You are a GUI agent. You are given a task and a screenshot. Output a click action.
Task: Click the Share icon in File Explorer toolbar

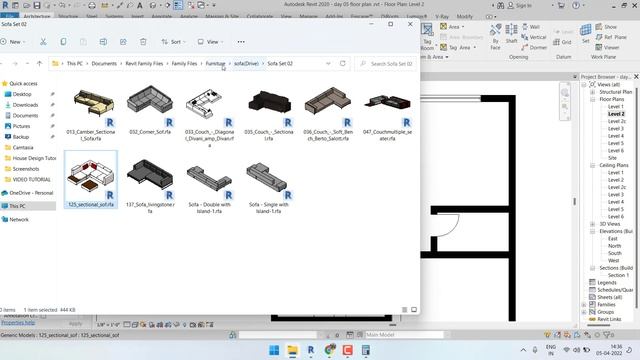point(123,42)
